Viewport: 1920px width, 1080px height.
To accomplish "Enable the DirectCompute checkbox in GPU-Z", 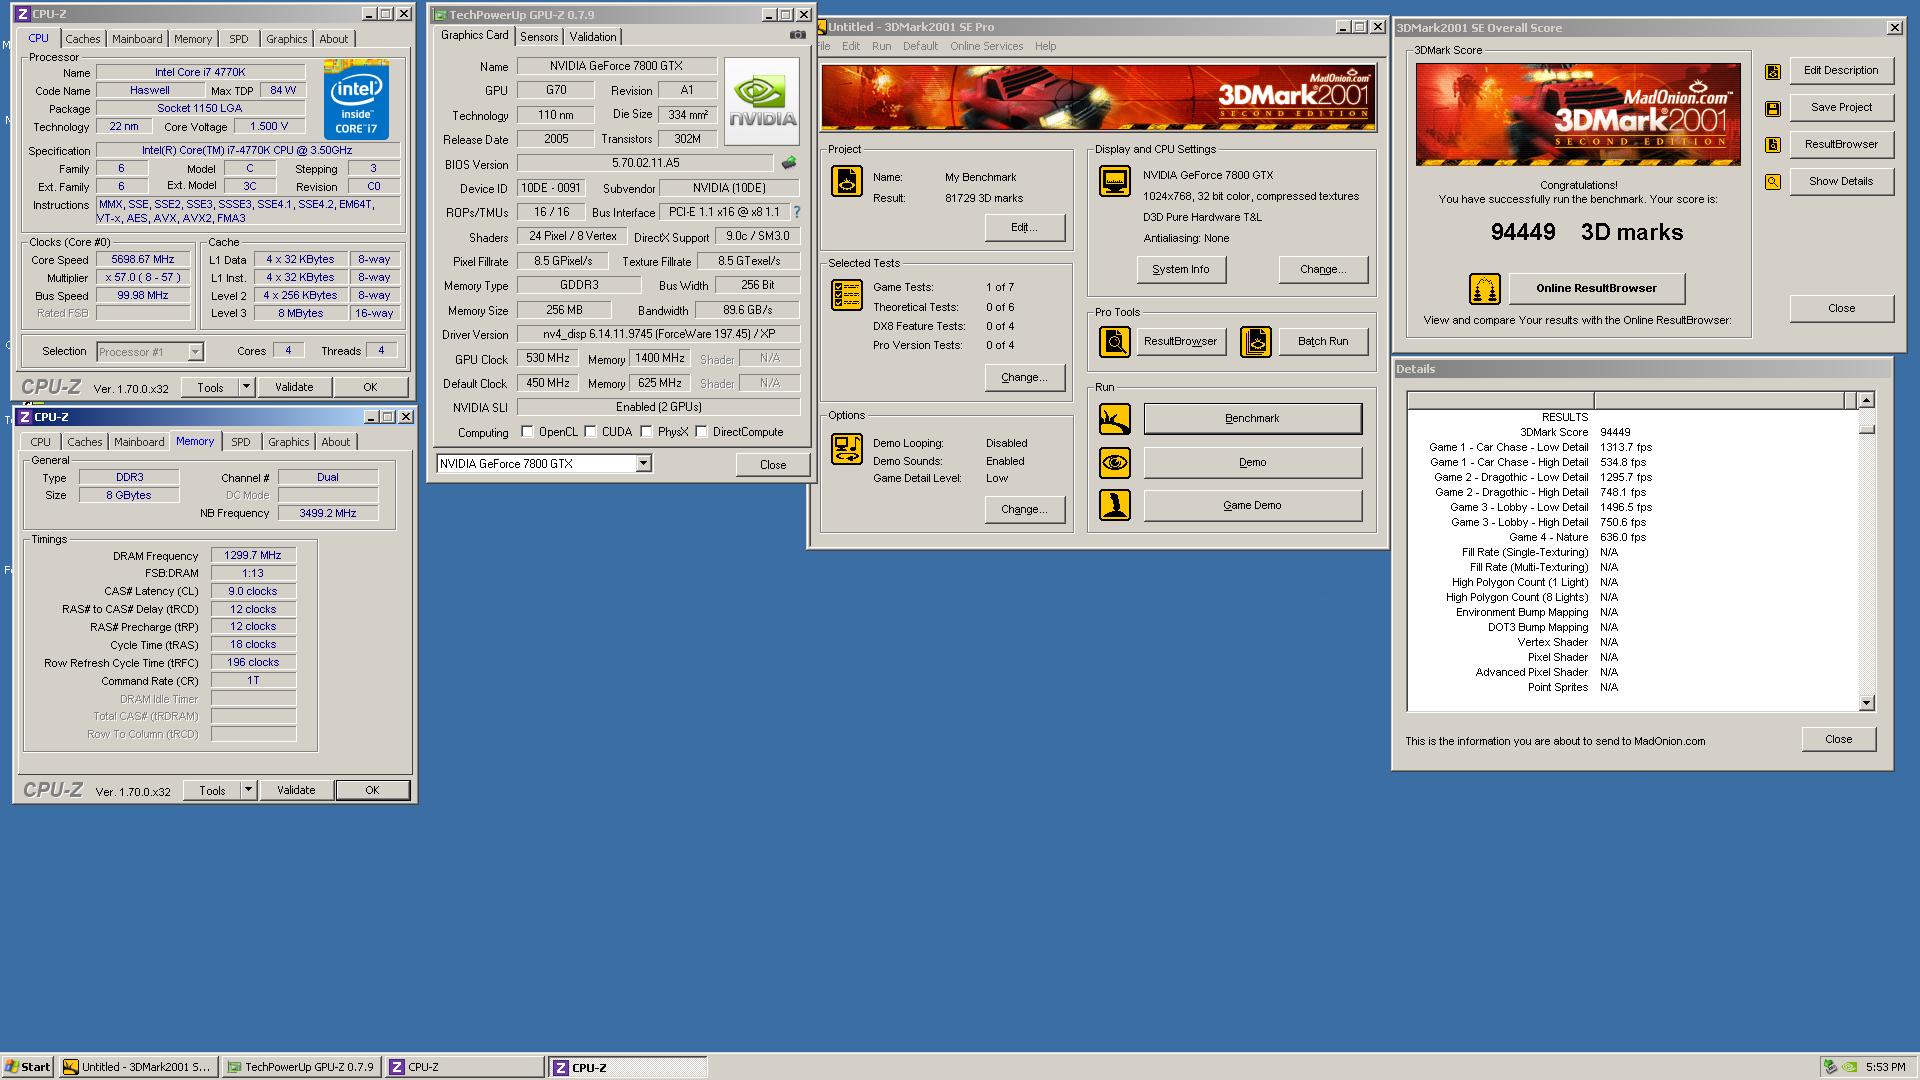I will (702, 432).
